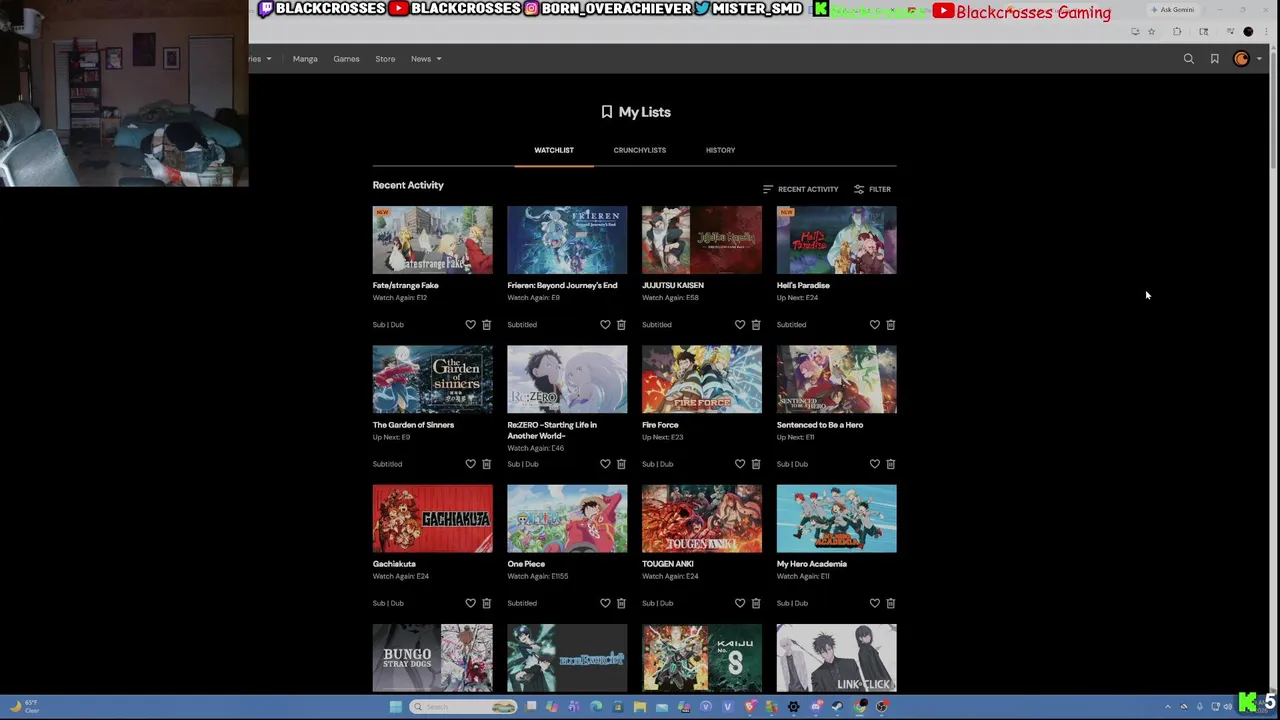Open the Filter options
Viewport: 1280px width, 720px height.
tap(872, 189)
